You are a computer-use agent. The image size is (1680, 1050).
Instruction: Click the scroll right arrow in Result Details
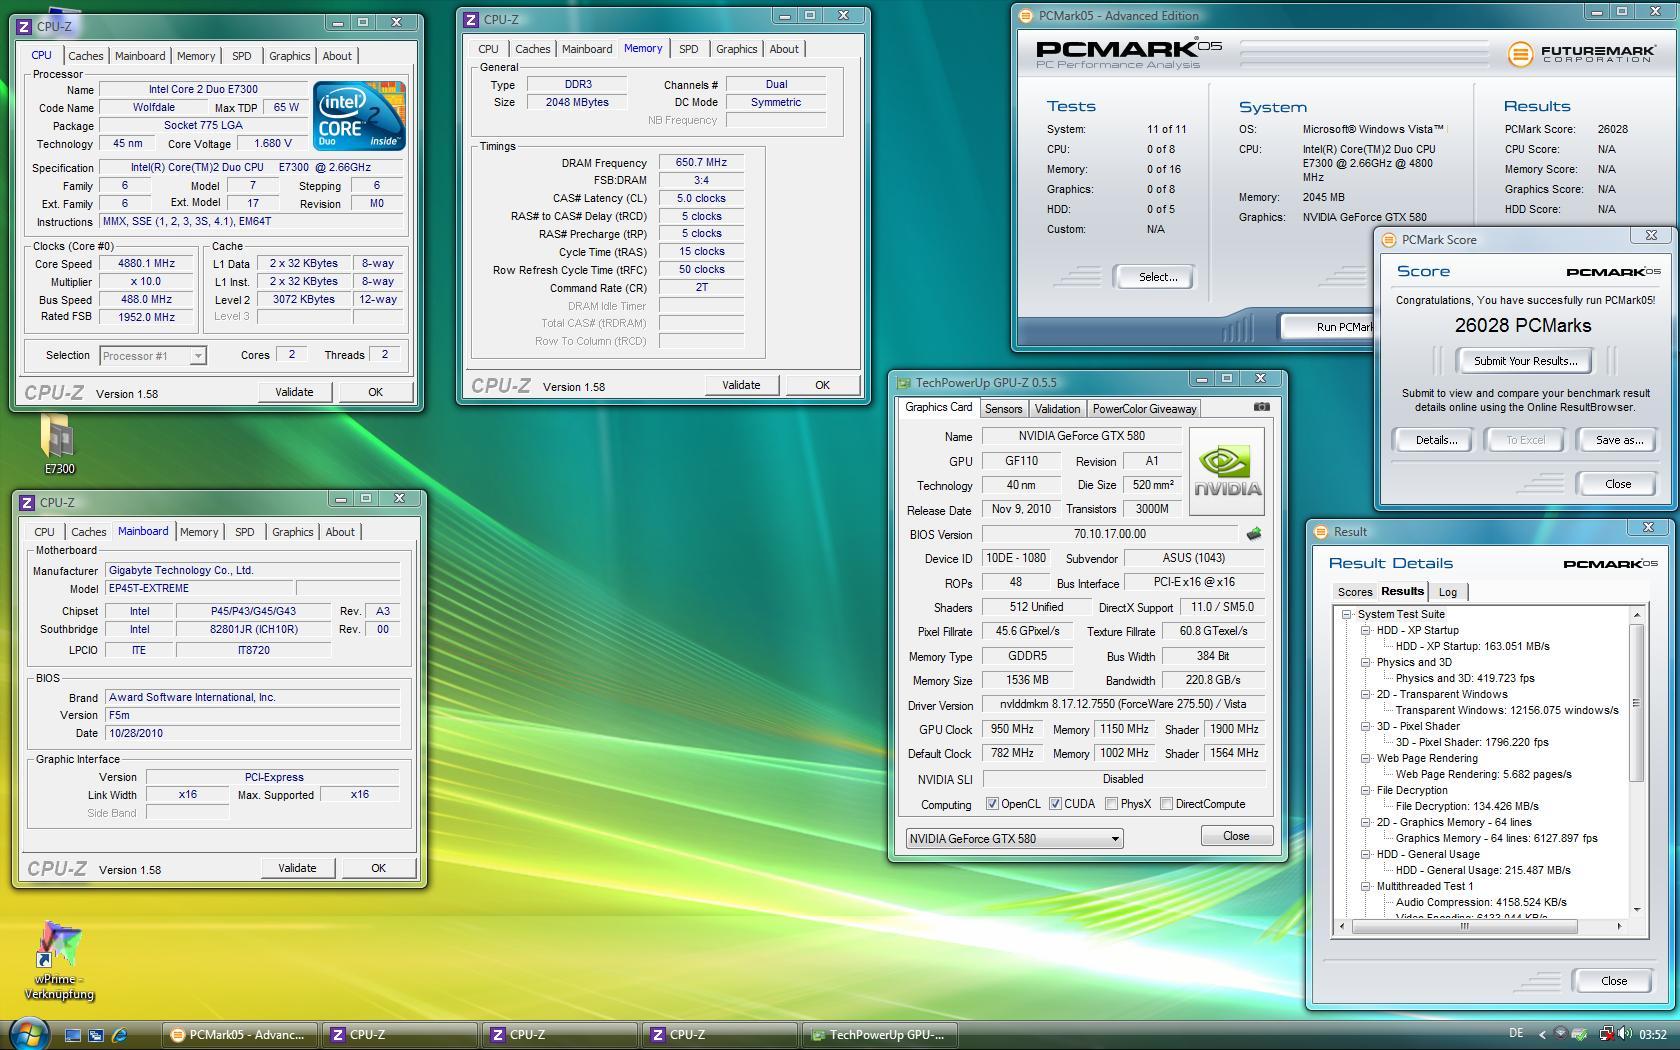(x=1619, y=926)
